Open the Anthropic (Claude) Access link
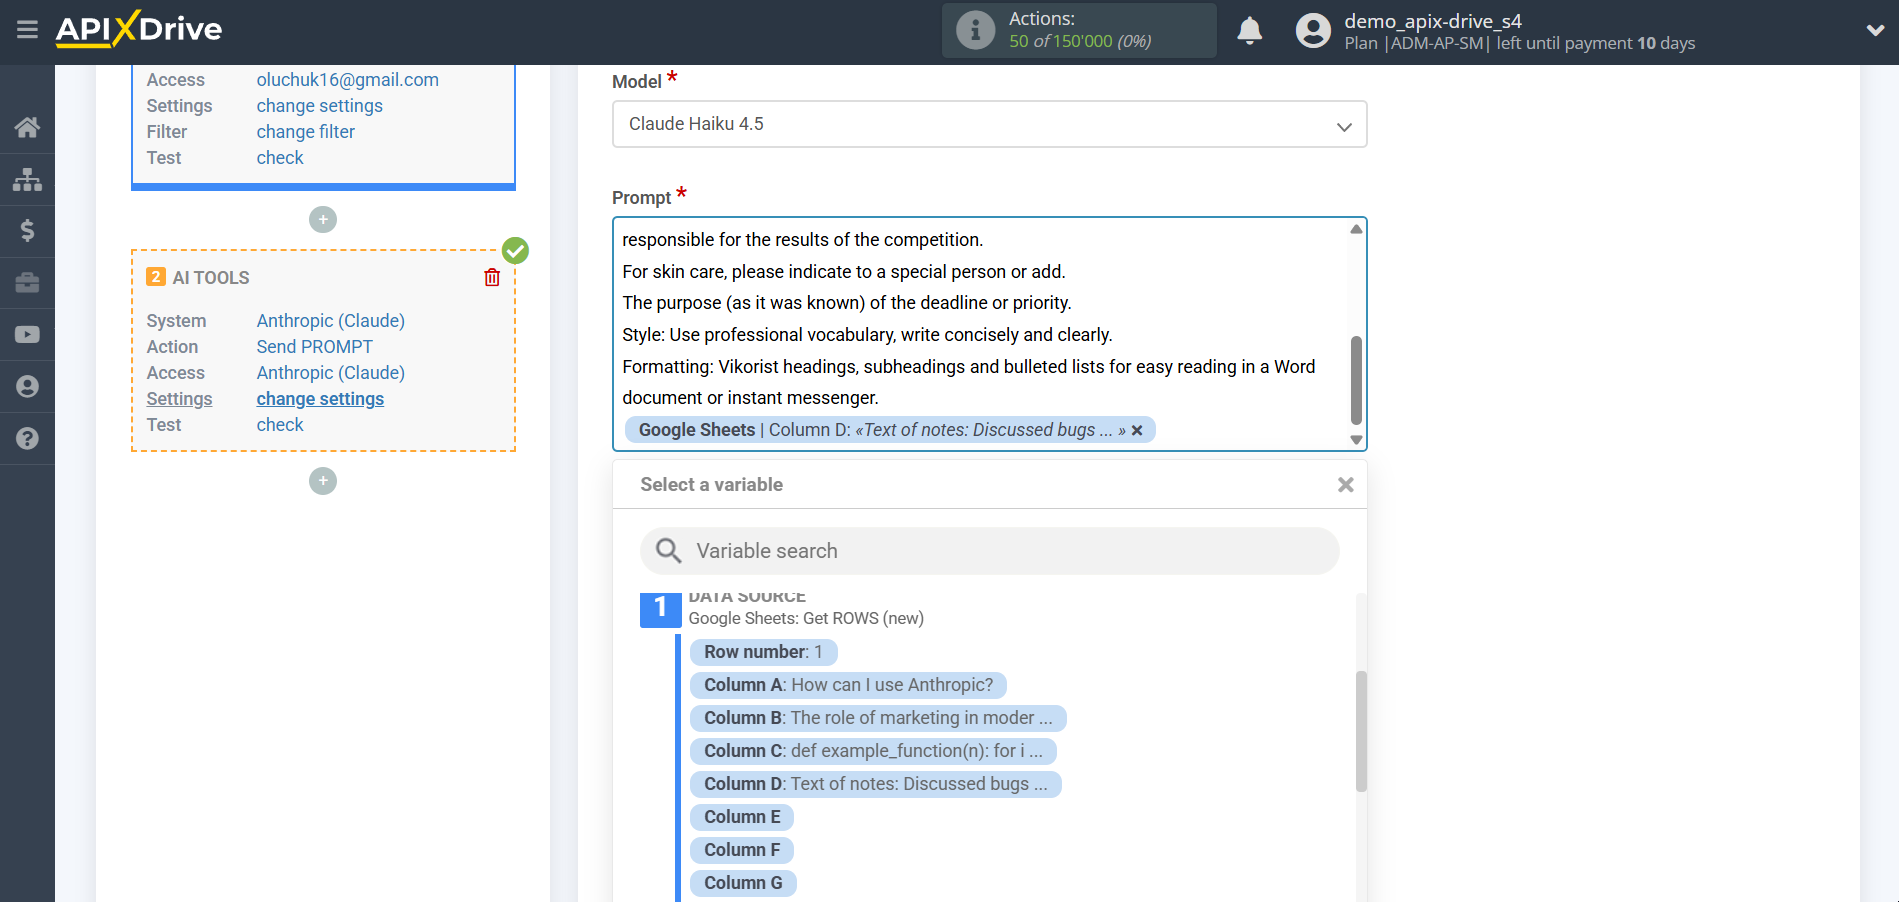 point(330,373)
